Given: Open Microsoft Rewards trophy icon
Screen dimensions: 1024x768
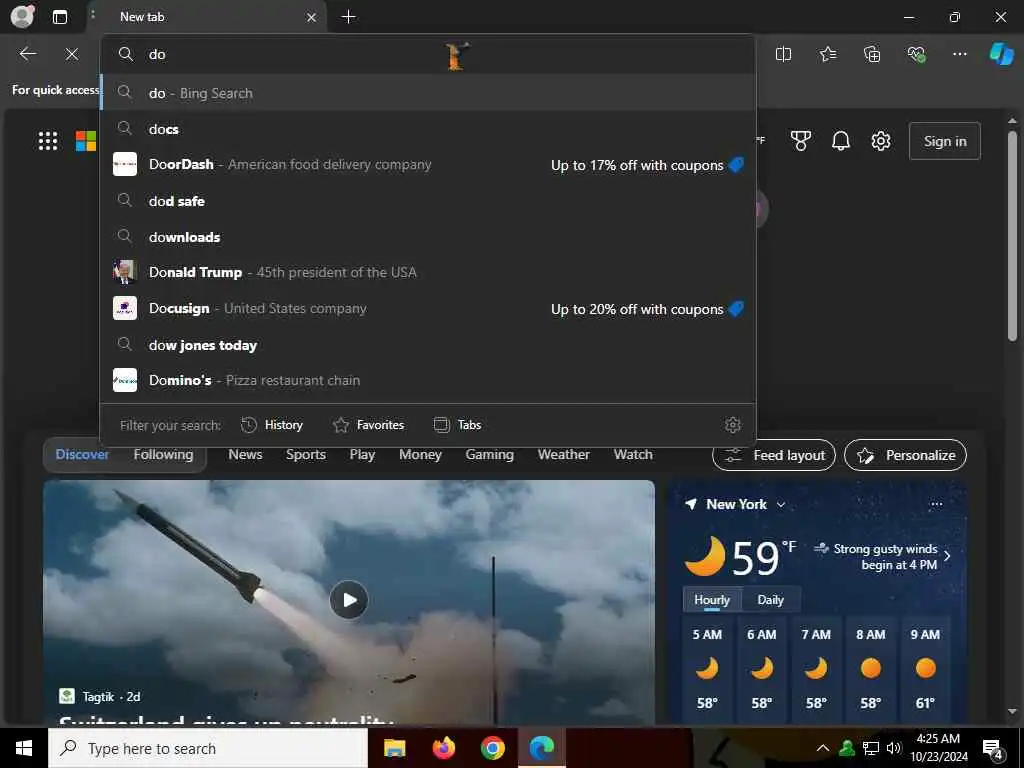Looking at the screenshot, I should [x=801, y=140].
